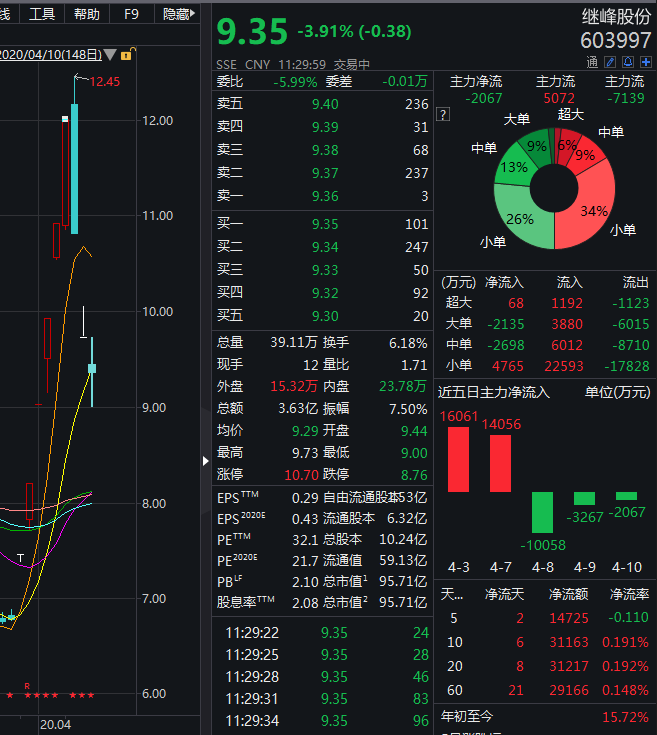Click the 大单 net value -2135
This screenshot has height=735, width=657.
[x=506, y=324]
